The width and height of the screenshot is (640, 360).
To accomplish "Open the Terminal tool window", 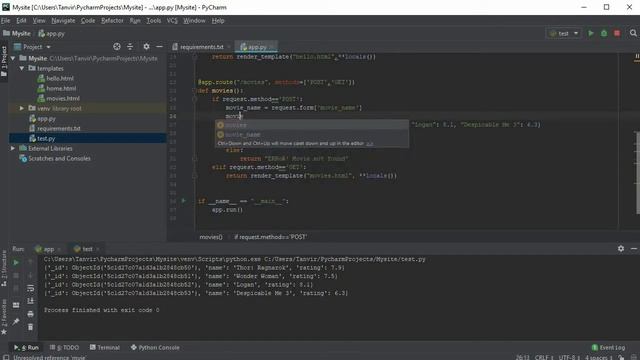I will pos(104,347).
